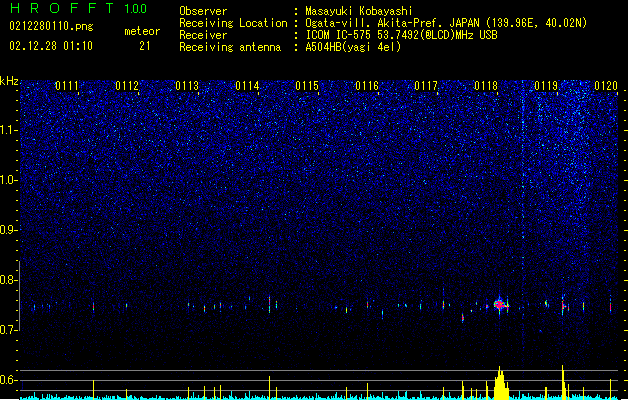The width and height of the screenshot is (629, 400).
Task: Select the filename 0212280110.png
Action: pyautogui.click(x=51, y=26)
